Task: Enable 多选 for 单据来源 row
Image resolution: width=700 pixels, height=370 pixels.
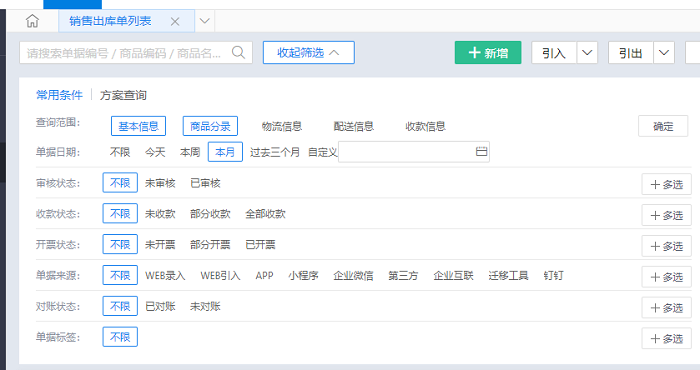Action: (x=667, y=277)
